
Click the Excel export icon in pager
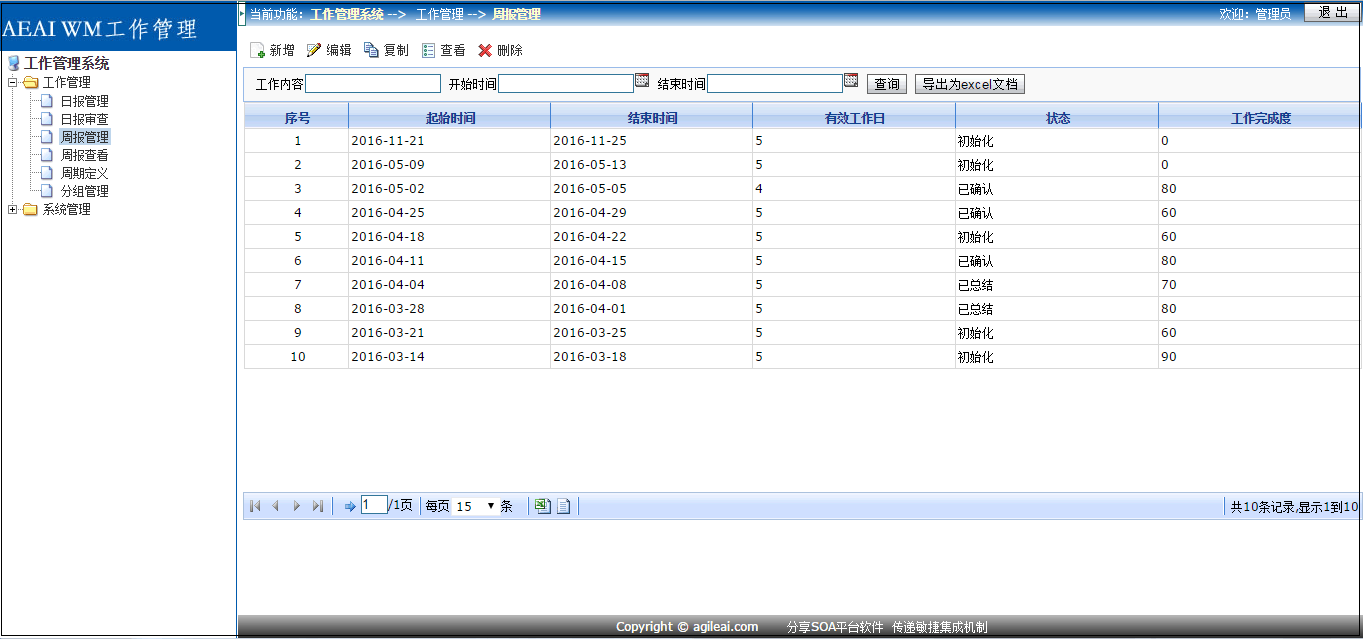click(541, 506)
